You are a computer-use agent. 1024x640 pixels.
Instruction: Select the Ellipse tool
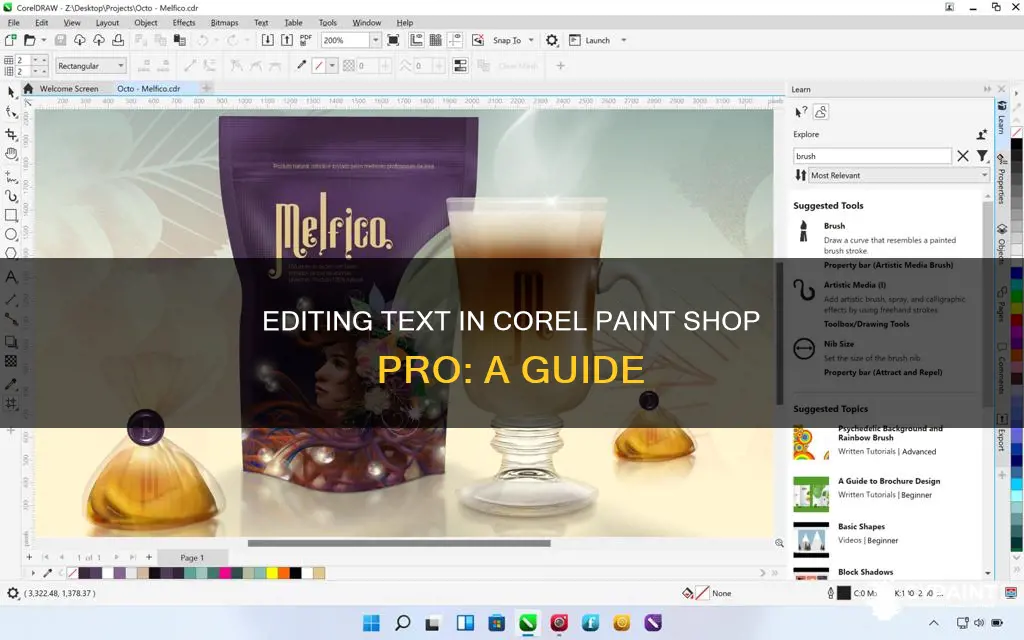click(x=11, y=234)
